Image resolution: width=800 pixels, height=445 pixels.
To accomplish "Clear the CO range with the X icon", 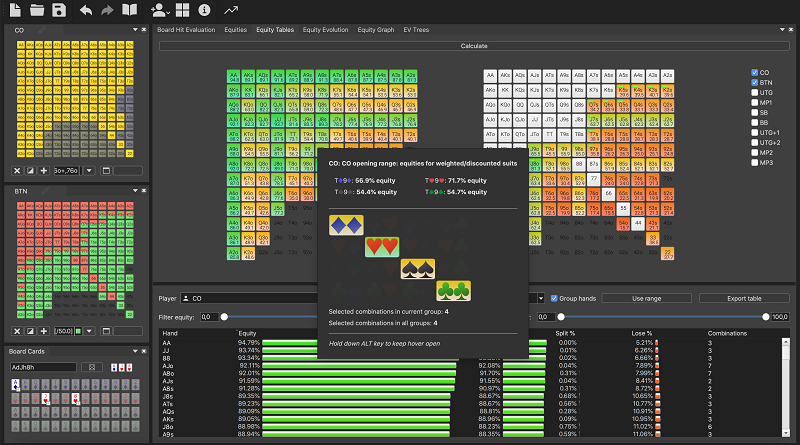I will tap(17, 170).
